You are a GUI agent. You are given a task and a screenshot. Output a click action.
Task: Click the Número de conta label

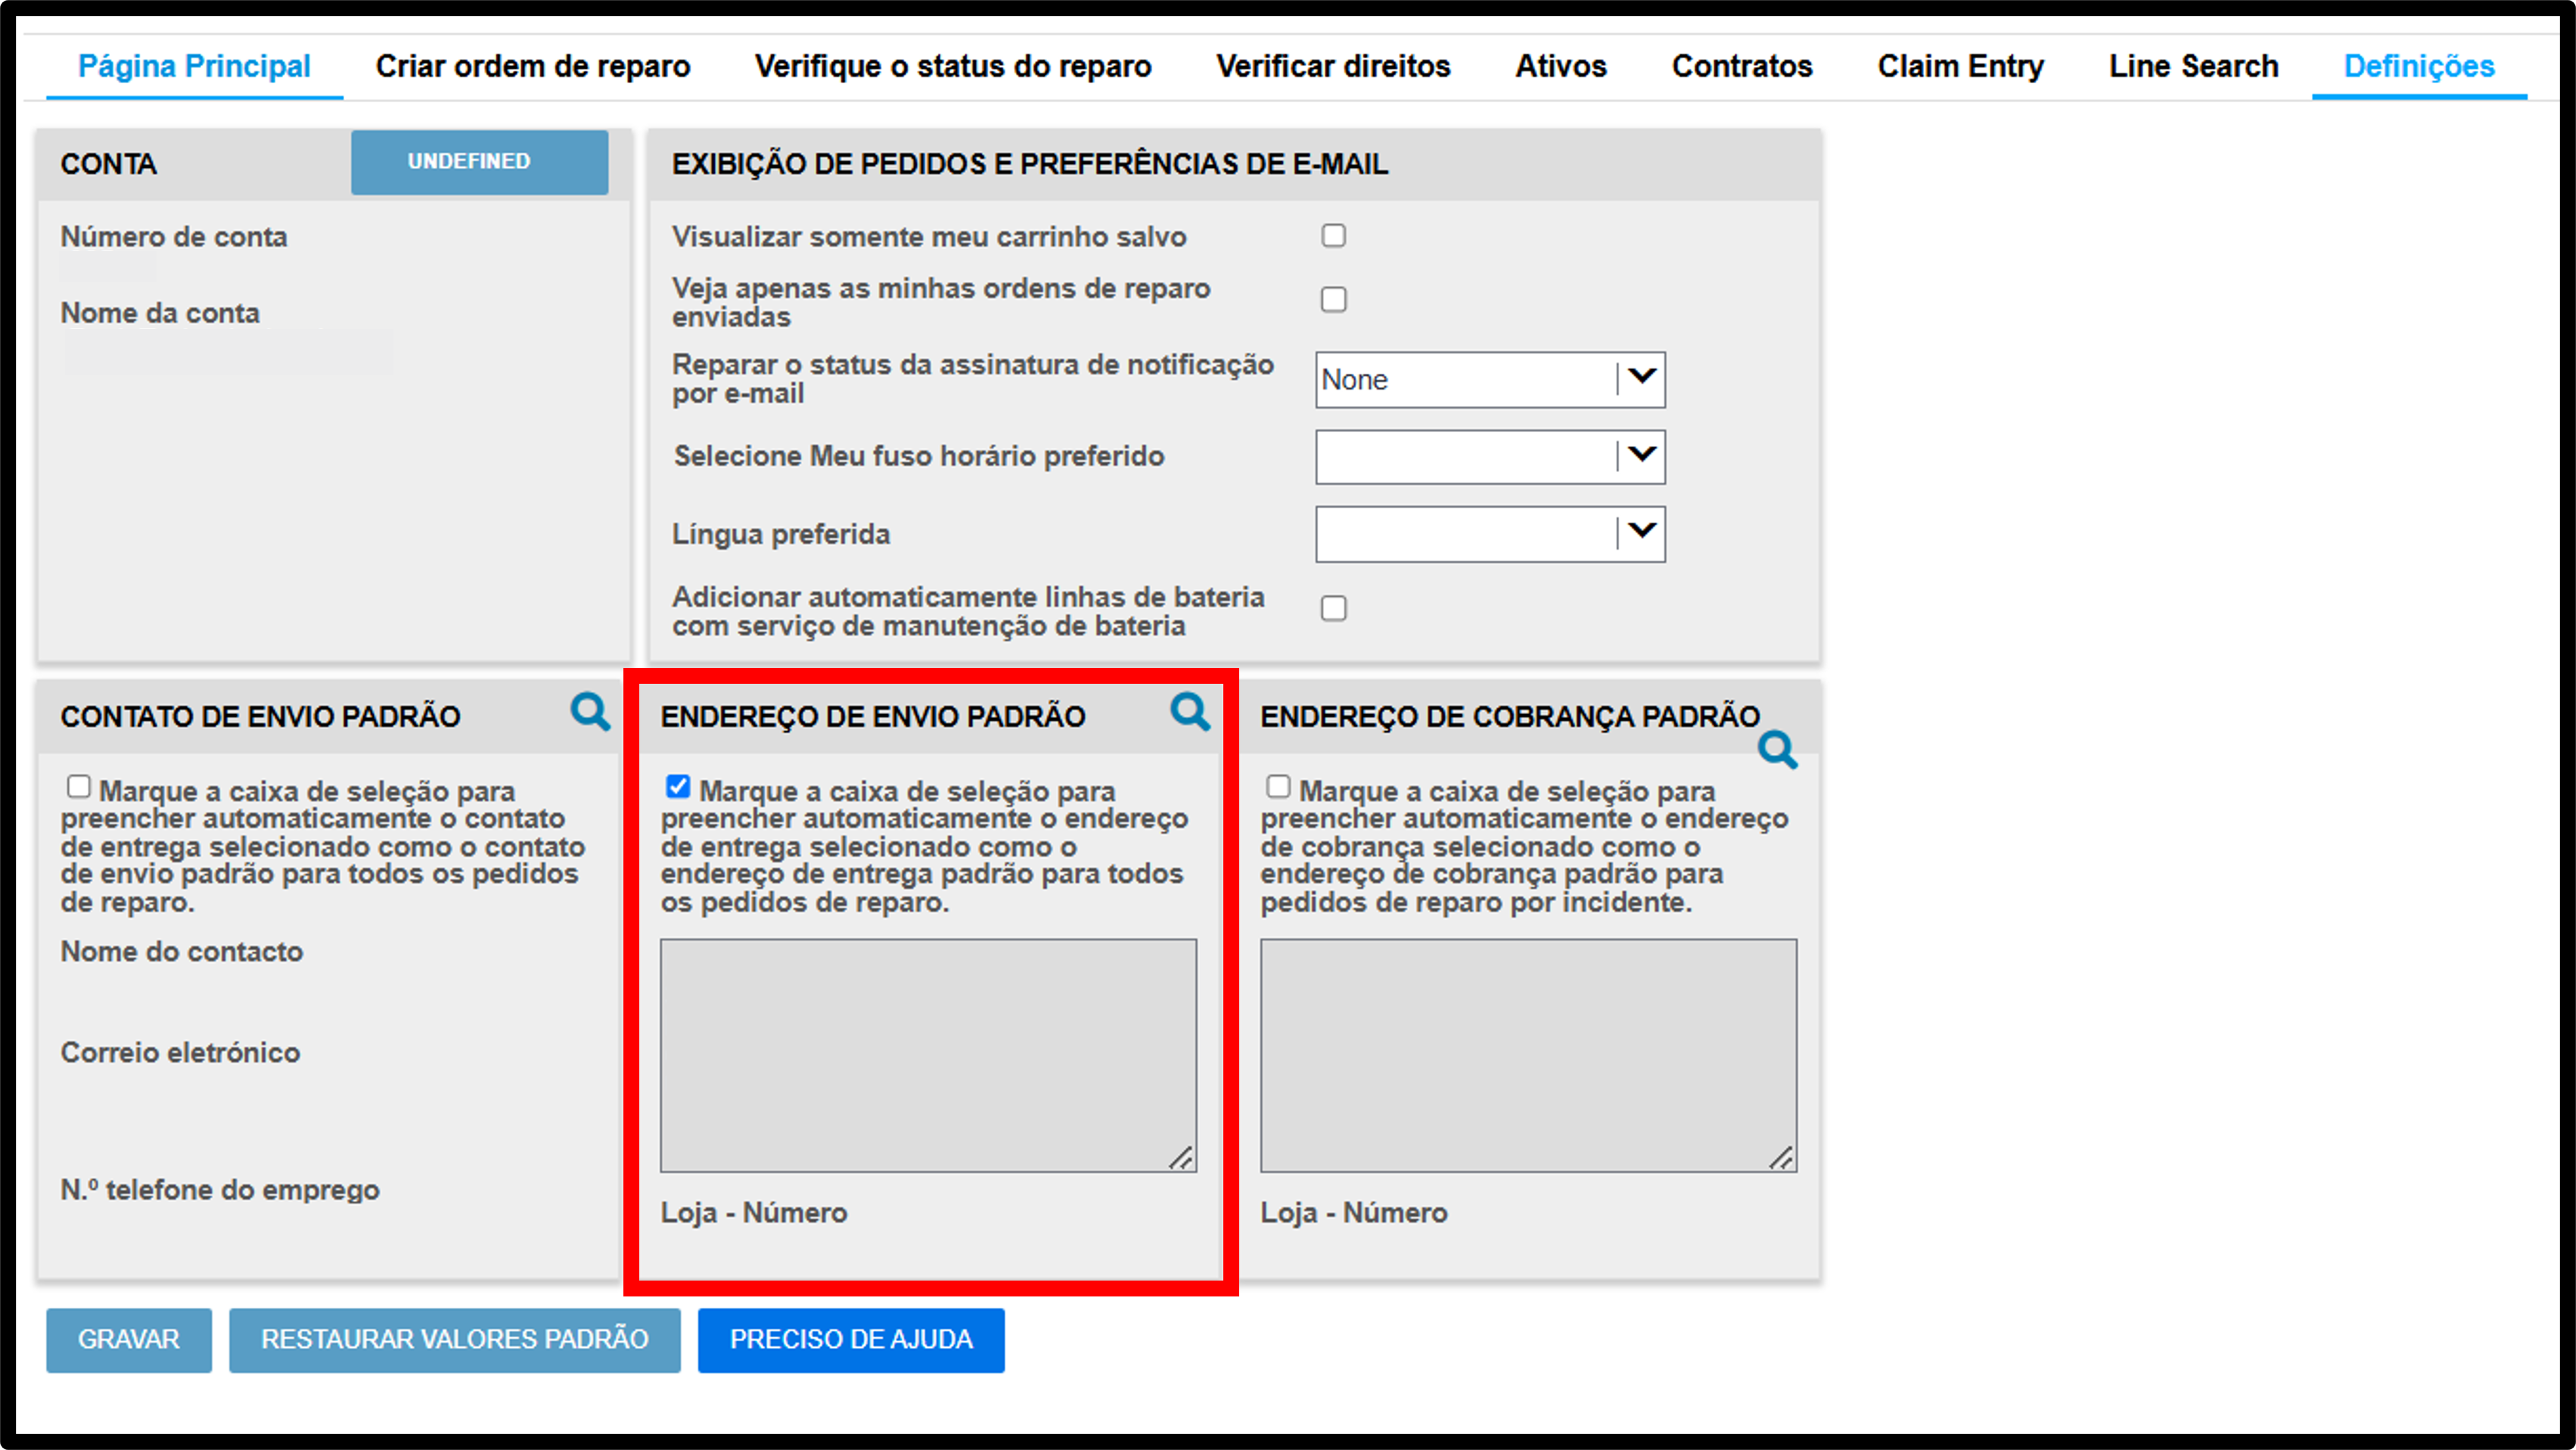coord(174,237)
